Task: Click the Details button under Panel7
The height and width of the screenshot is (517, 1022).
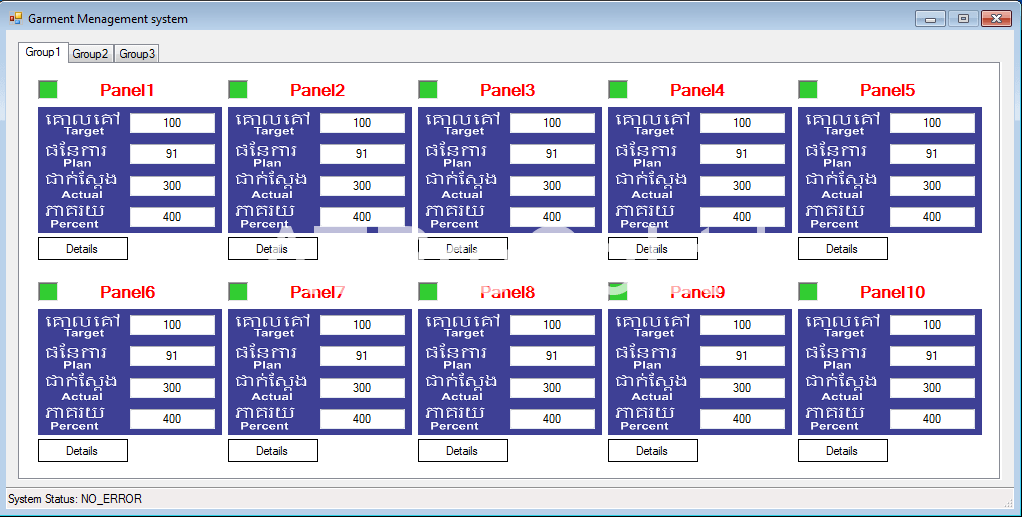Action: (273, 451)
